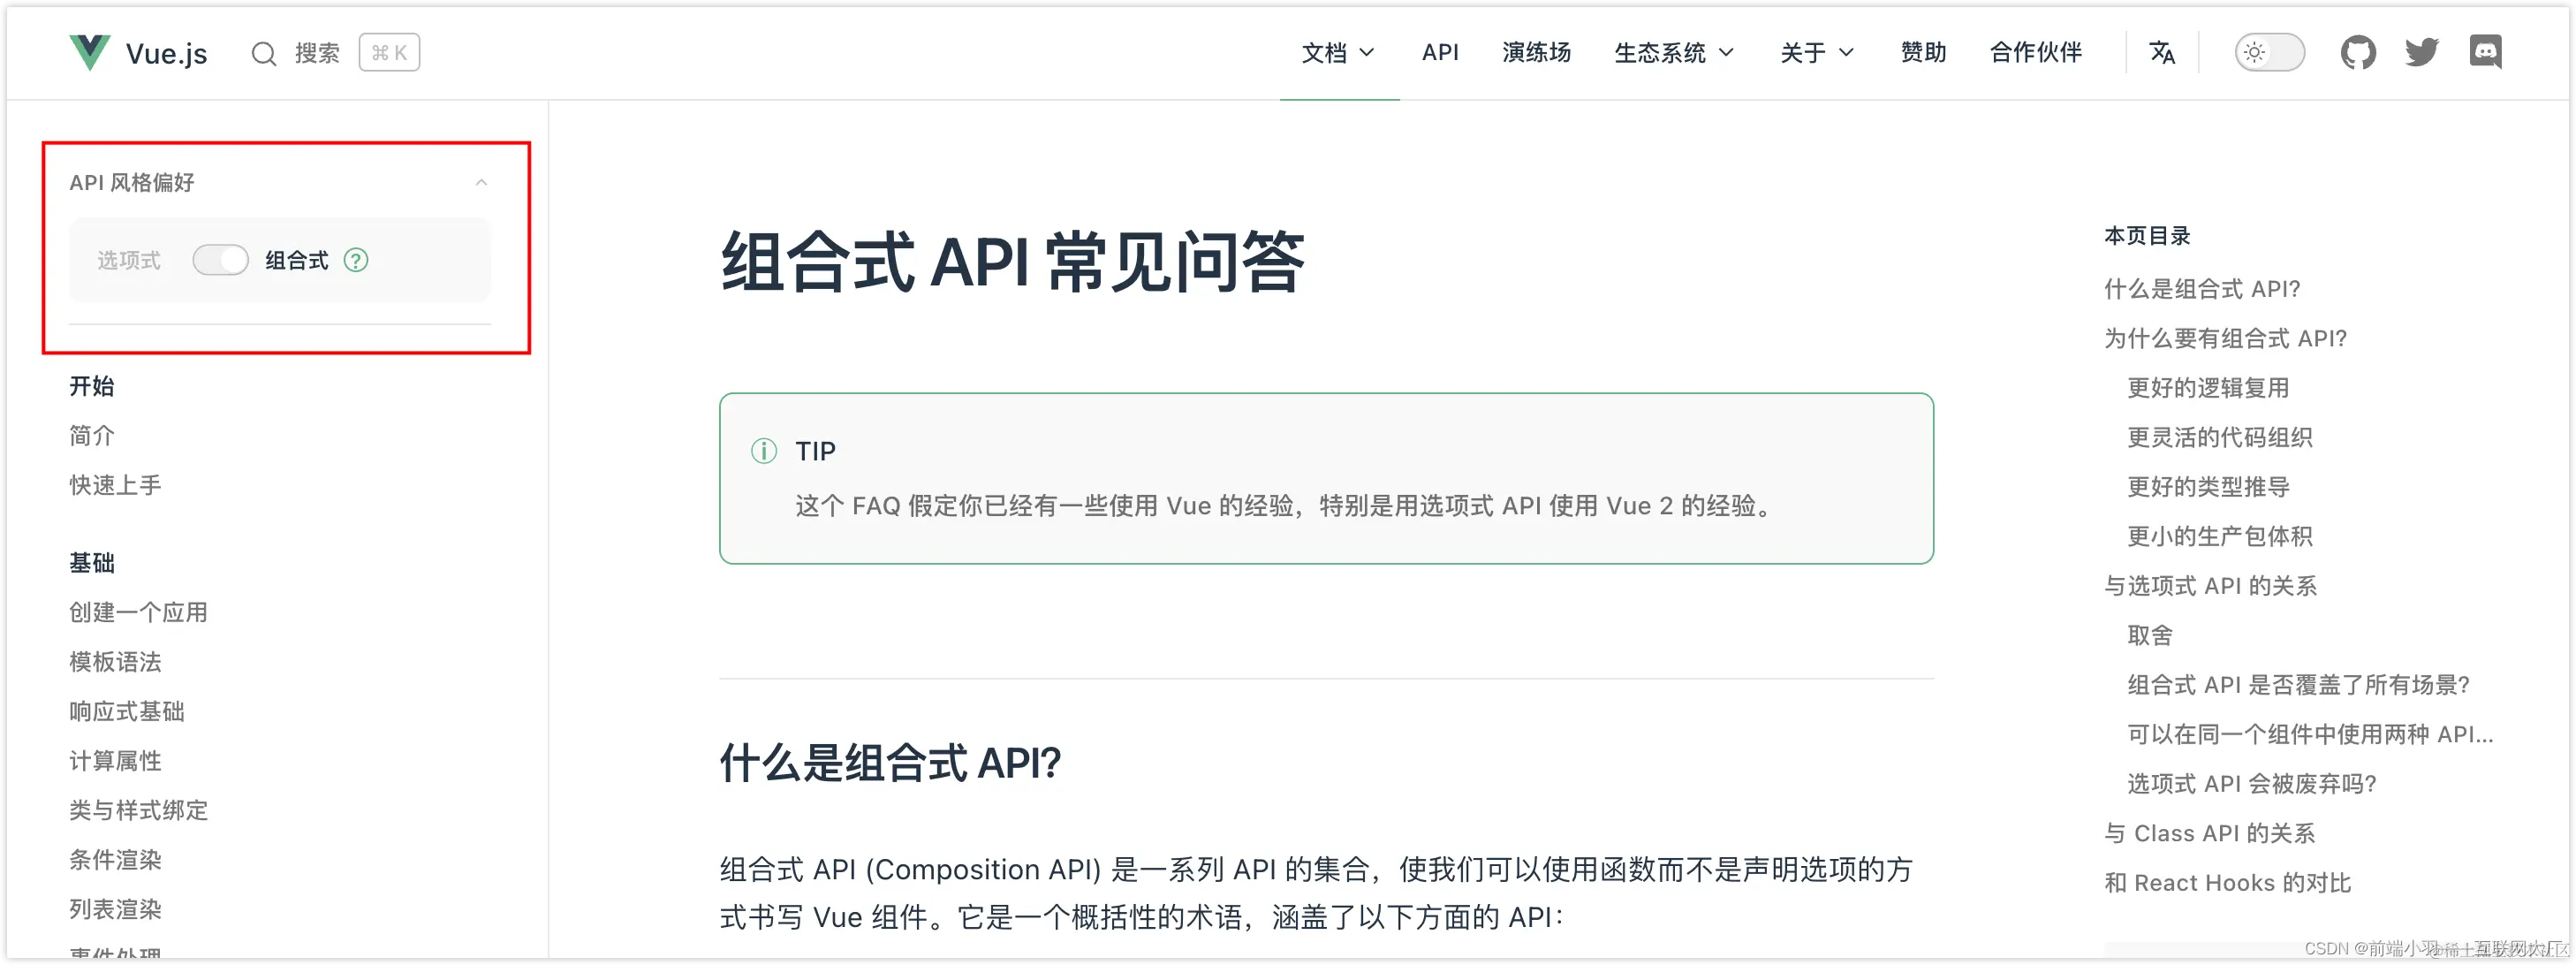Select the 选项式 API preference label
Viewport: 2576px width, 965px height.
coord(129,261)
